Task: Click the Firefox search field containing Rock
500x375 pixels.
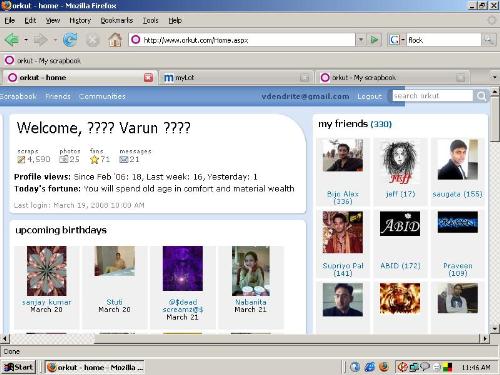Action: click(443, 40)
